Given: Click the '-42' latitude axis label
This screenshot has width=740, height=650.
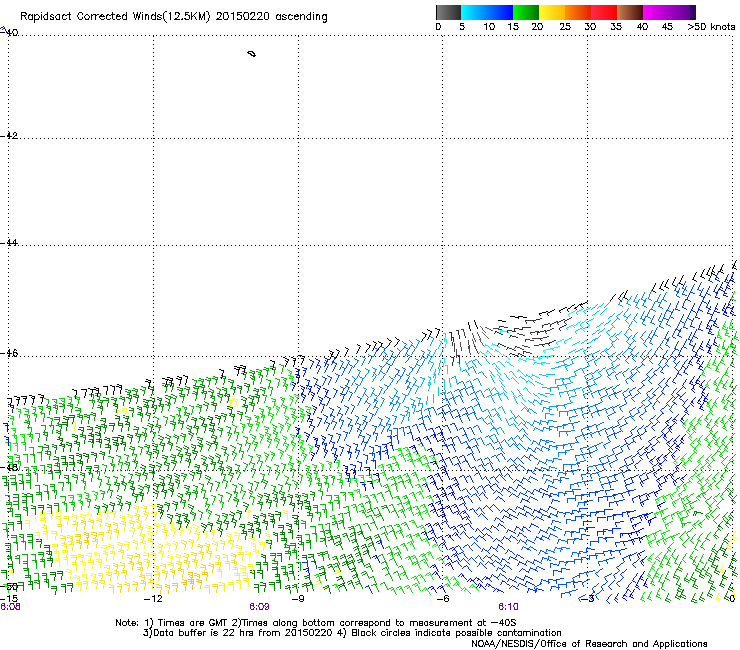Looking at the screenshot, I should (9, 135).
